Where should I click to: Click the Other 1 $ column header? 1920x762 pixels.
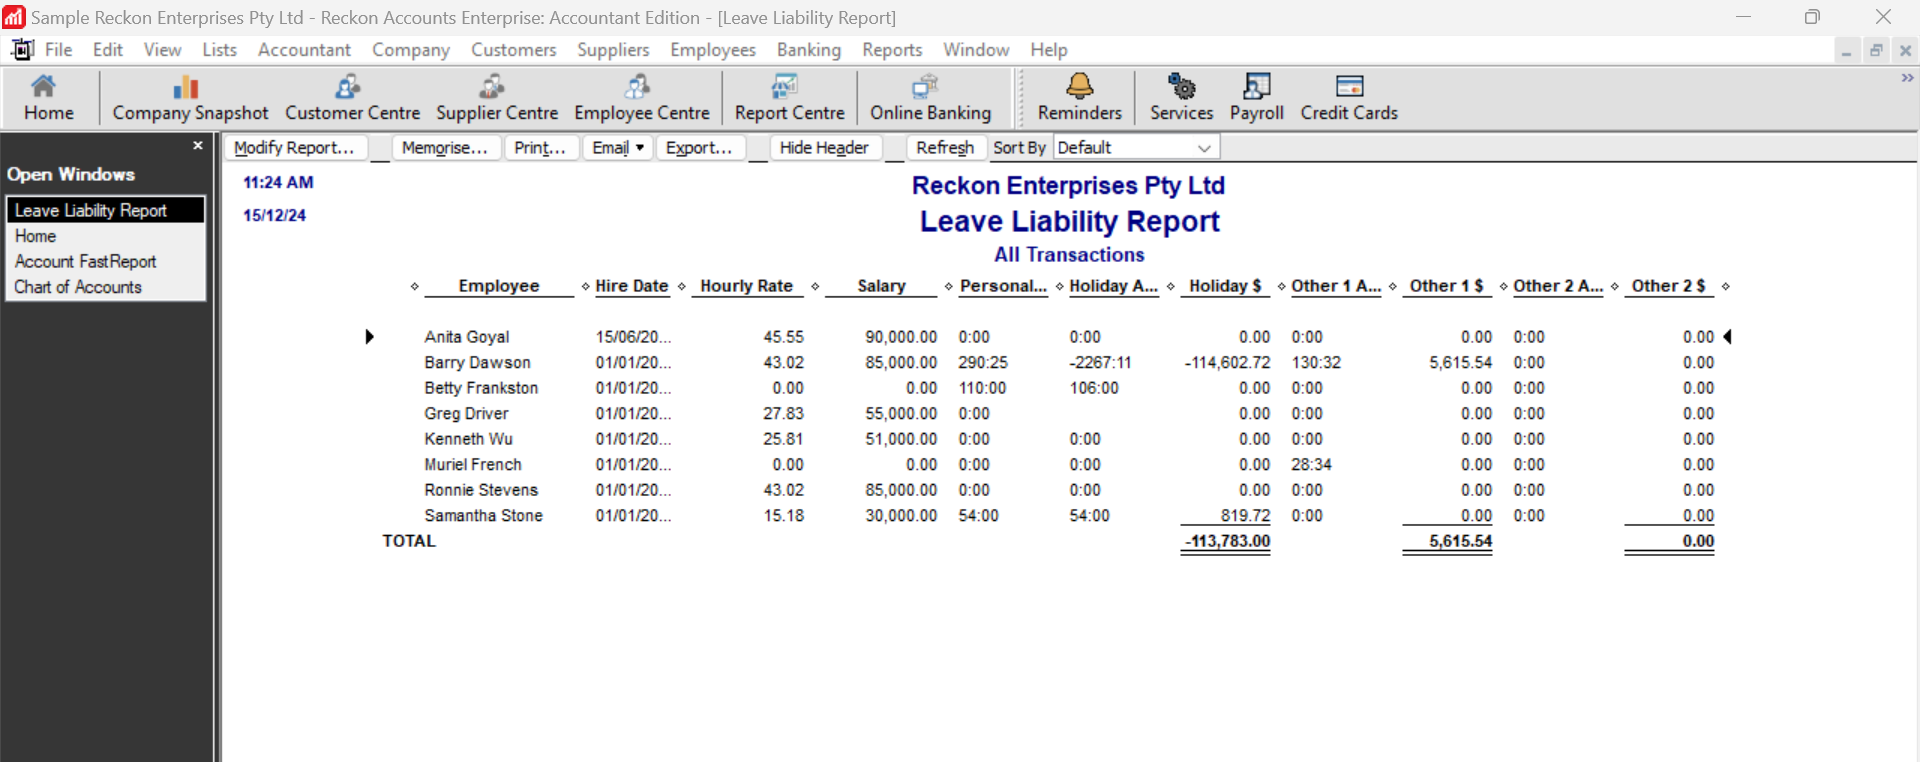(1447, 286)
